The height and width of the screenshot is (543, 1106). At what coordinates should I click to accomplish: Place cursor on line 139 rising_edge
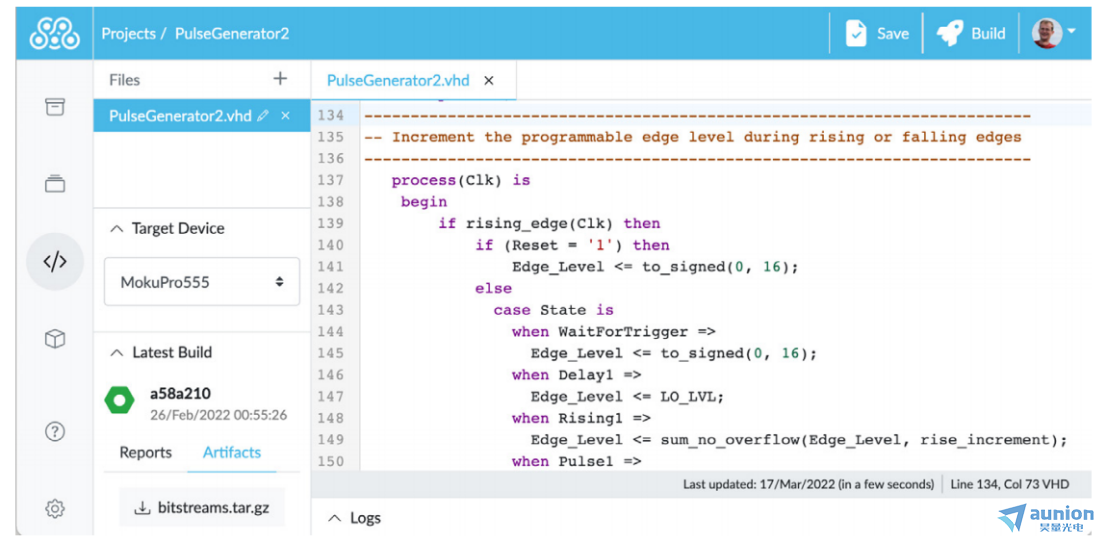coord(549,224)
